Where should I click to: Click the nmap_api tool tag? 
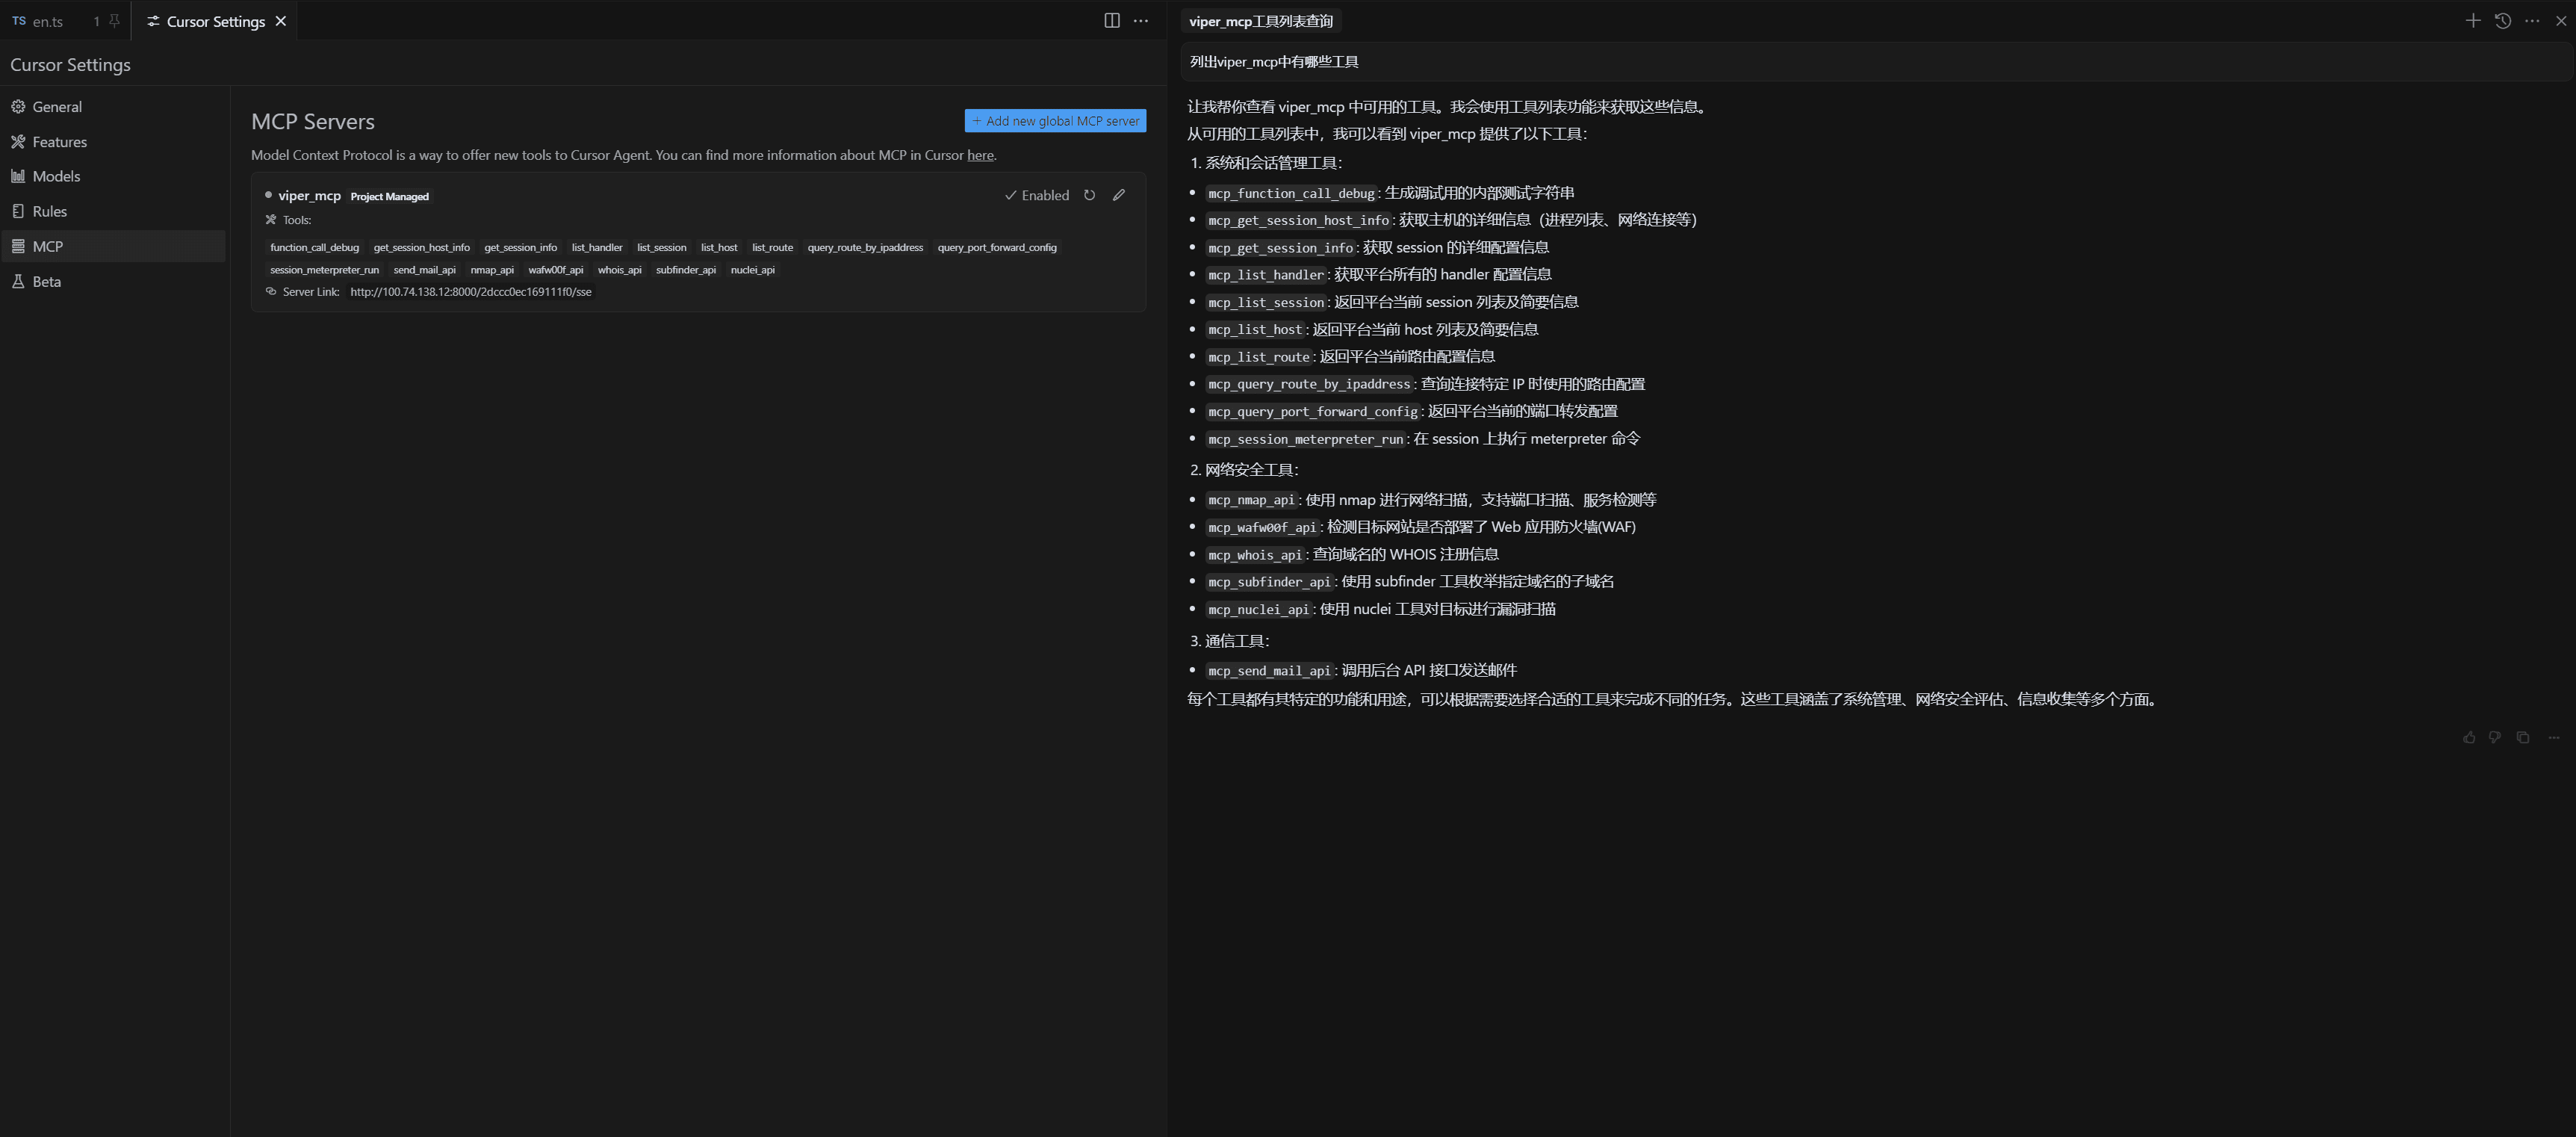492,270
